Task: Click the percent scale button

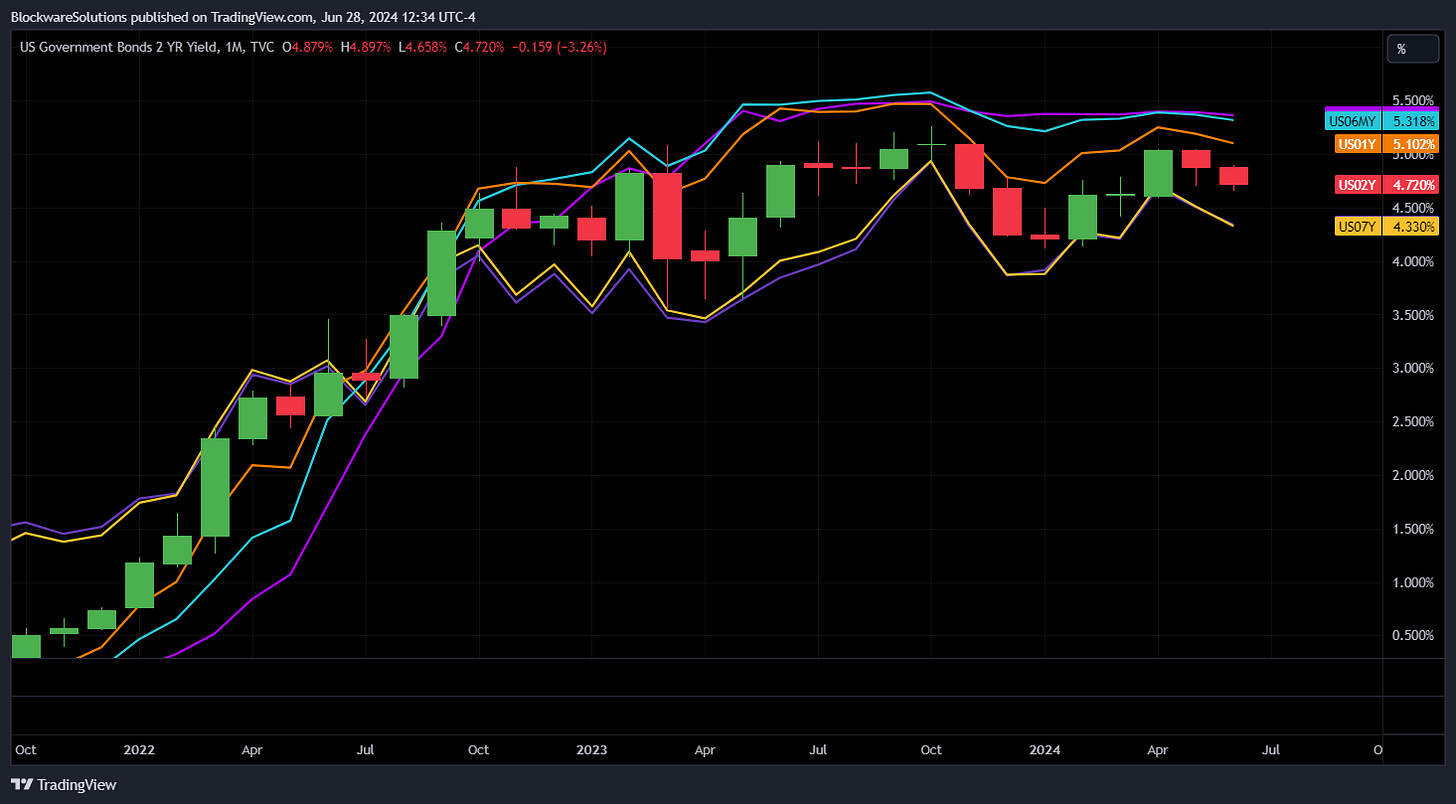Action: click(1412, 48)
